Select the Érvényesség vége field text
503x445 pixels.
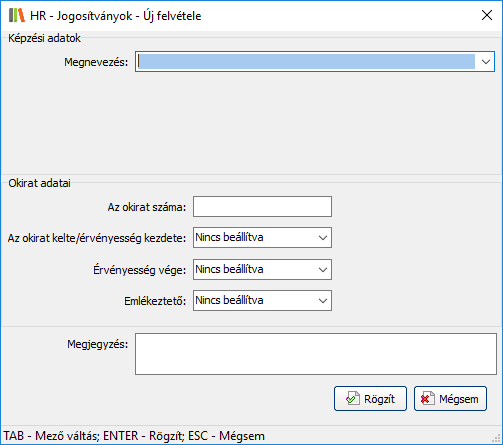pos(229,269)
